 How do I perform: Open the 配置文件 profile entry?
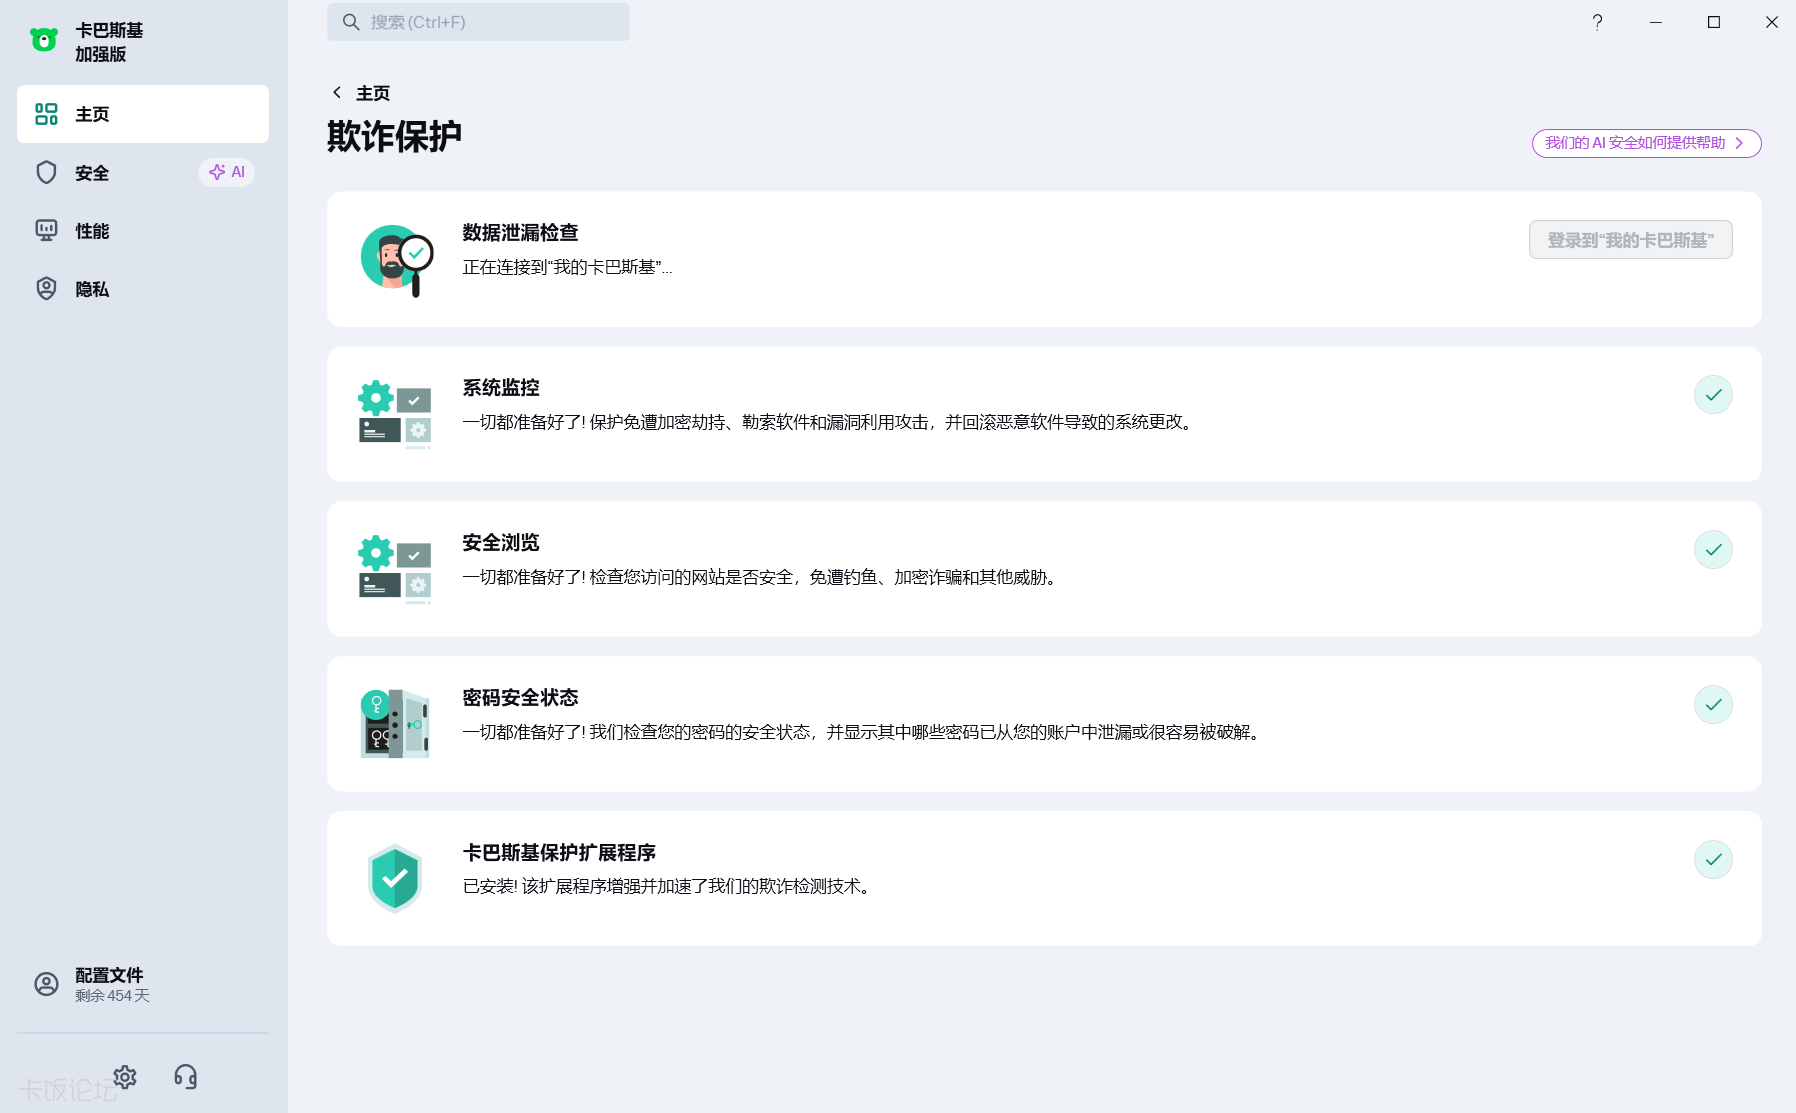[x=143, y=984]
